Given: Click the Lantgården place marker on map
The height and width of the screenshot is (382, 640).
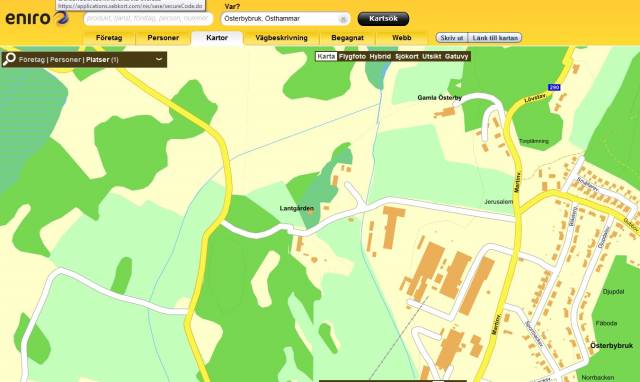Looking at the screenshot, I should pos(310,211).
